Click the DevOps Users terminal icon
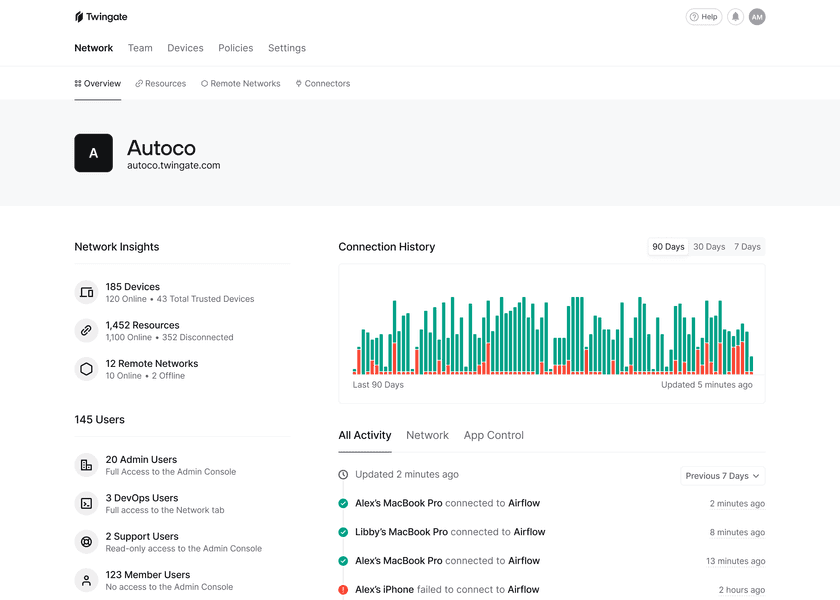The image size is (840, 600). pos(86,503)
